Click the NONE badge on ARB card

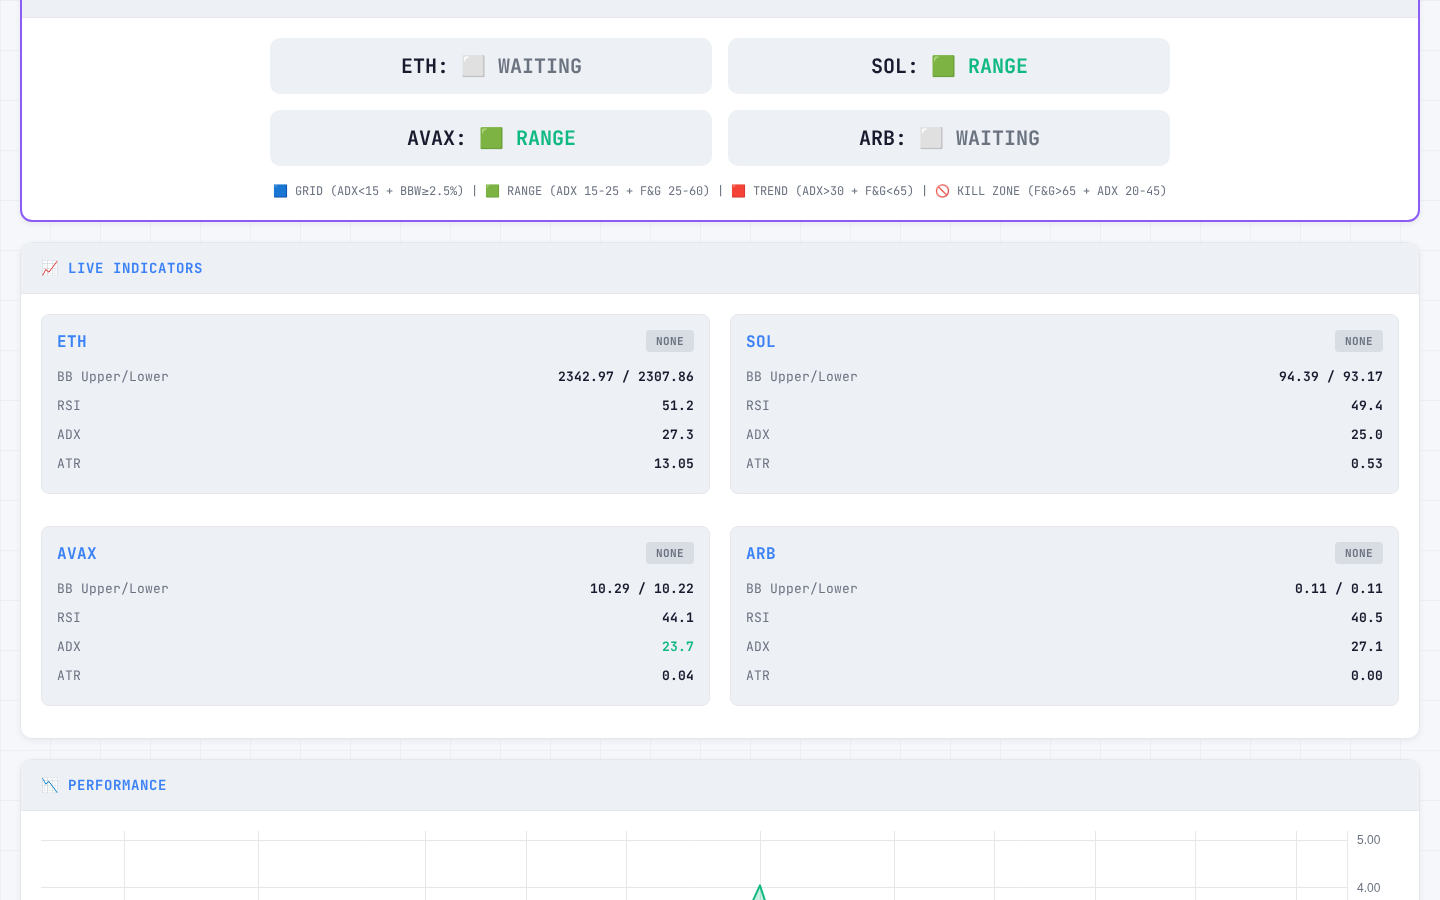(x=1358, y=553)
